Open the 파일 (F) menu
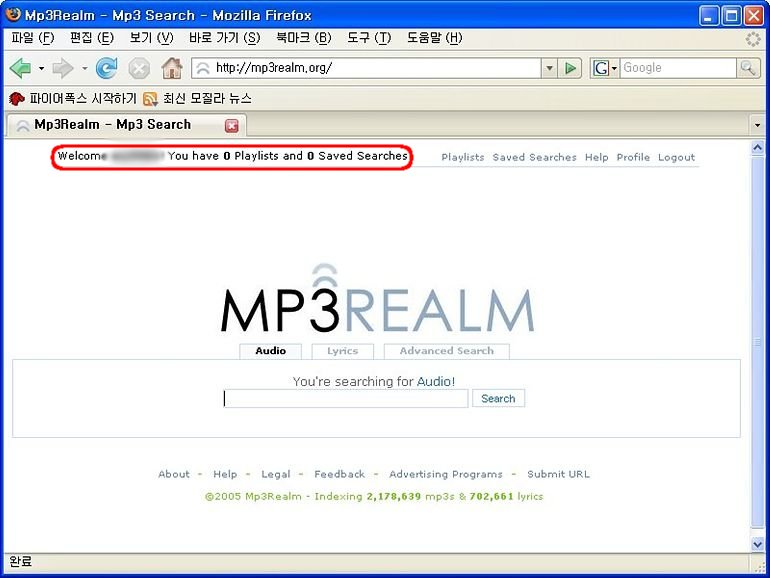Viewport: 770px width, 578px height. pyautogui.click(x=32, y=38)
